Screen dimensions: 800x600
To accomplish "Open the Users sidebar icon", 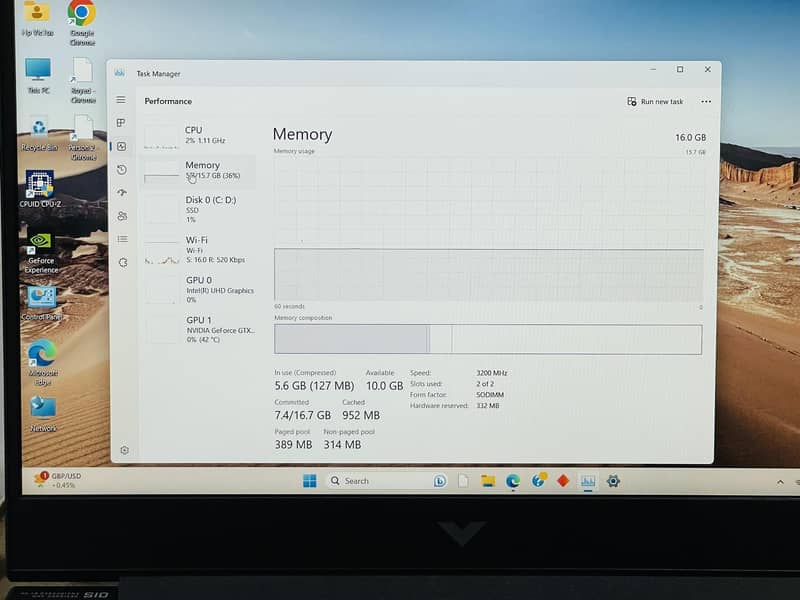I will [x=122, y=216].
